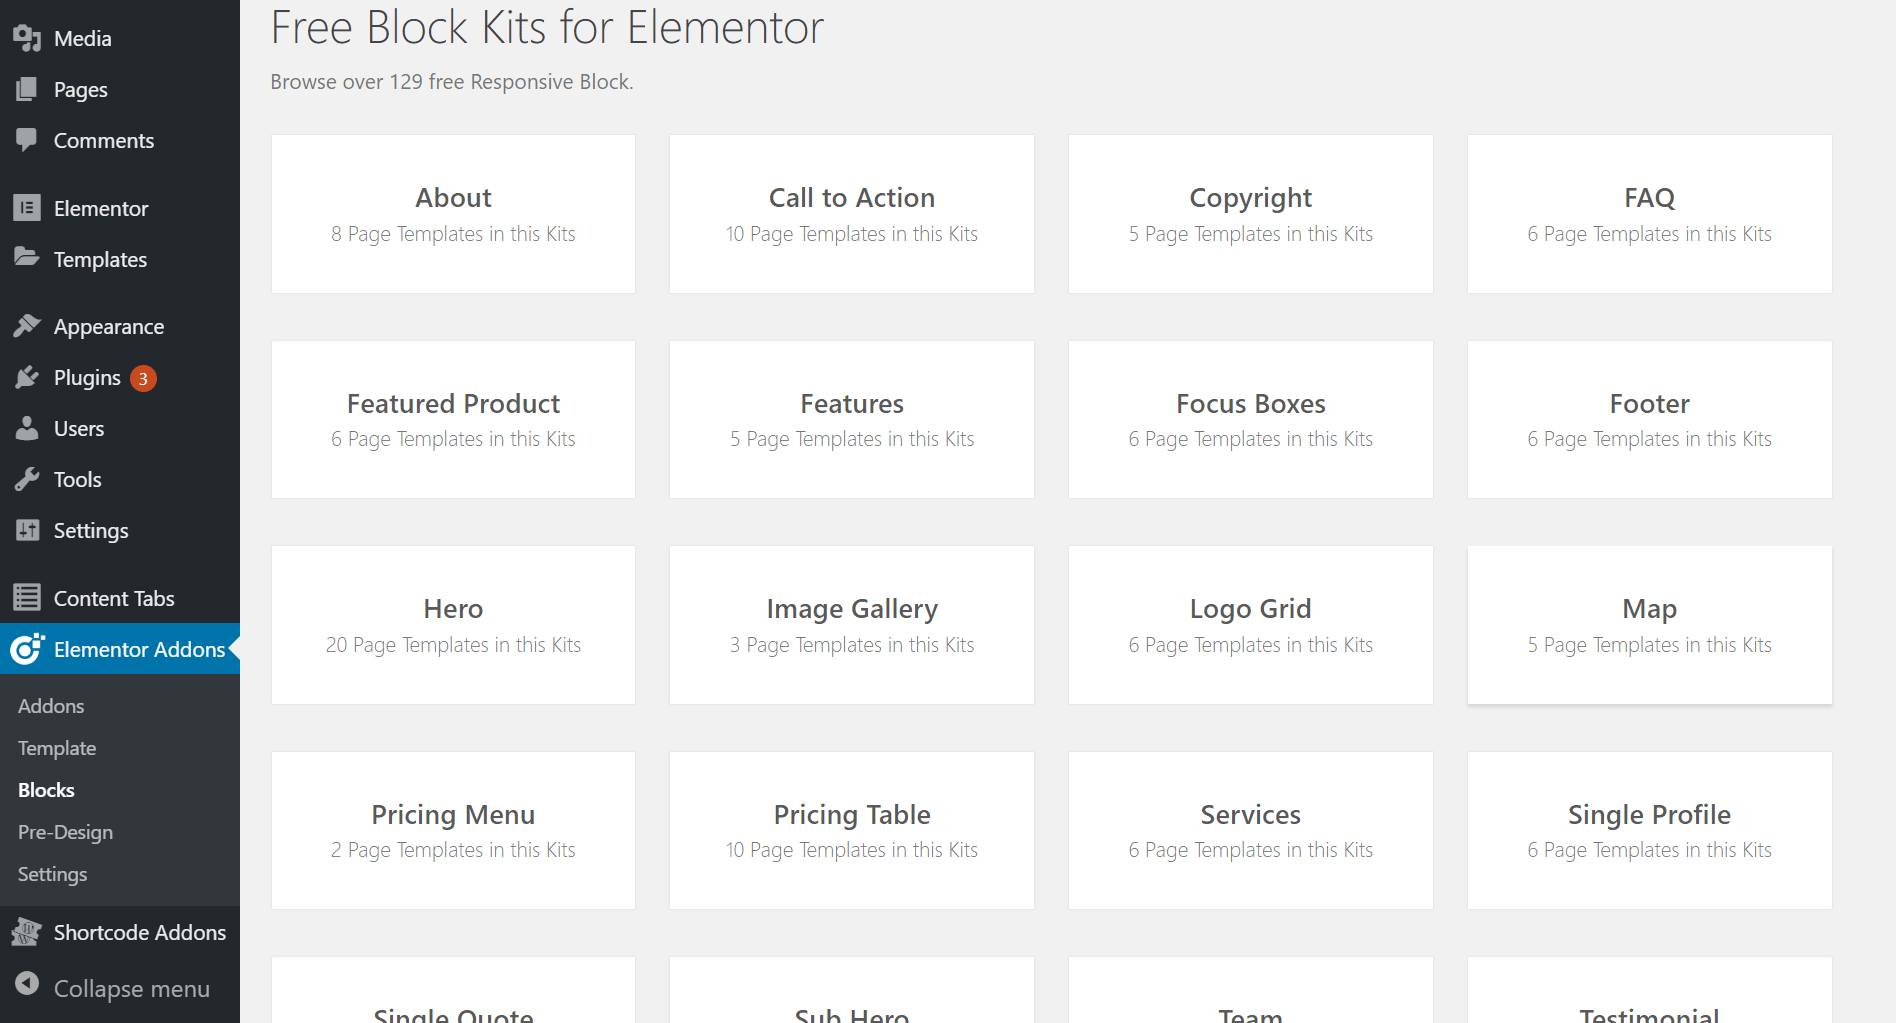Open the Call to Action kit
The image size is (1896, 1023).
pos(852,214)
